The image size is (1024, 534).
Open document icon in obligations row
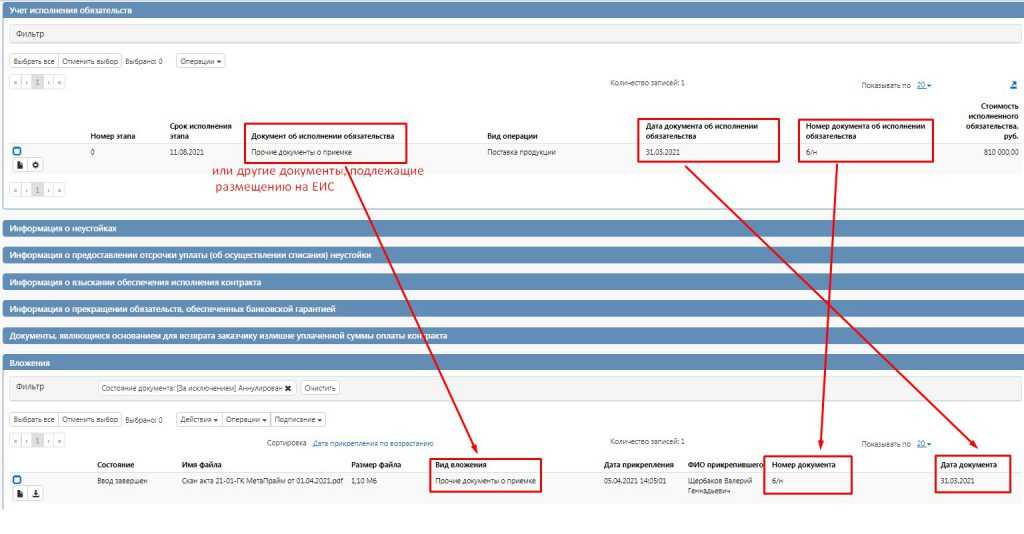[x=20, y=165]
